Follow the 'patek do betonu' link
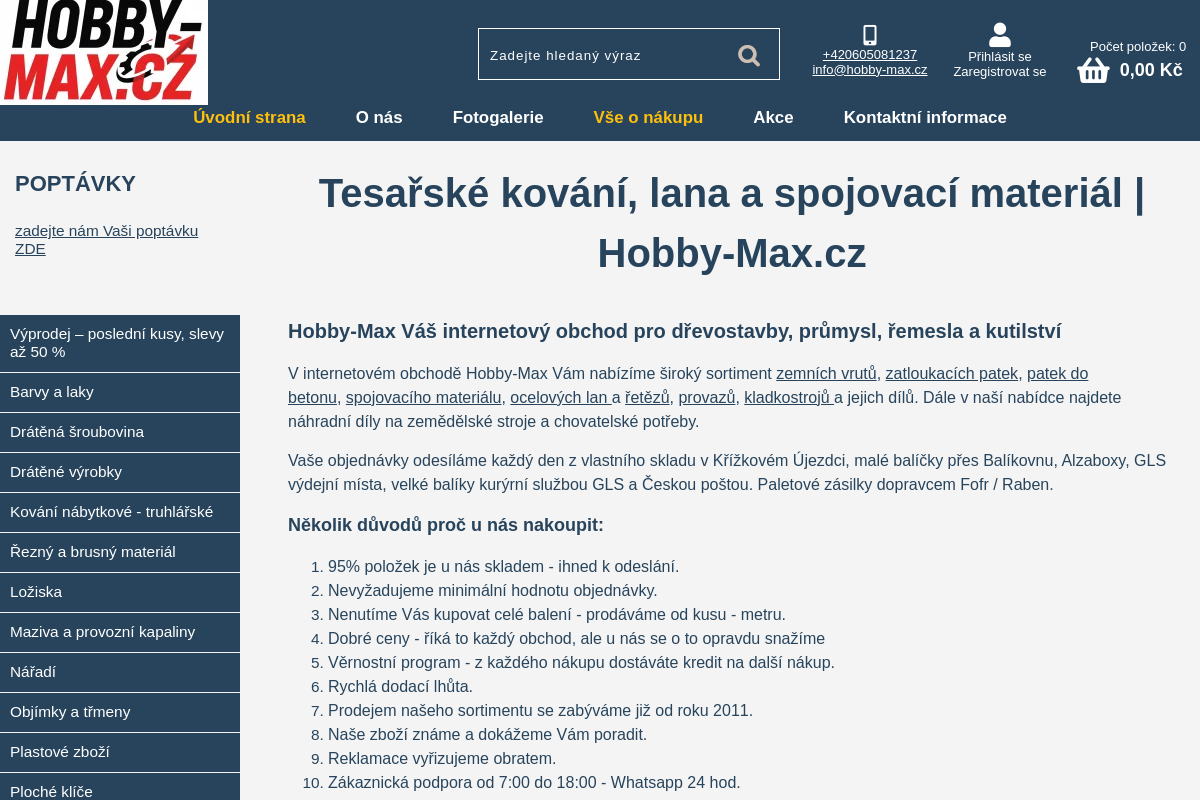1200x800 pixels. [x=1057, y=373]
